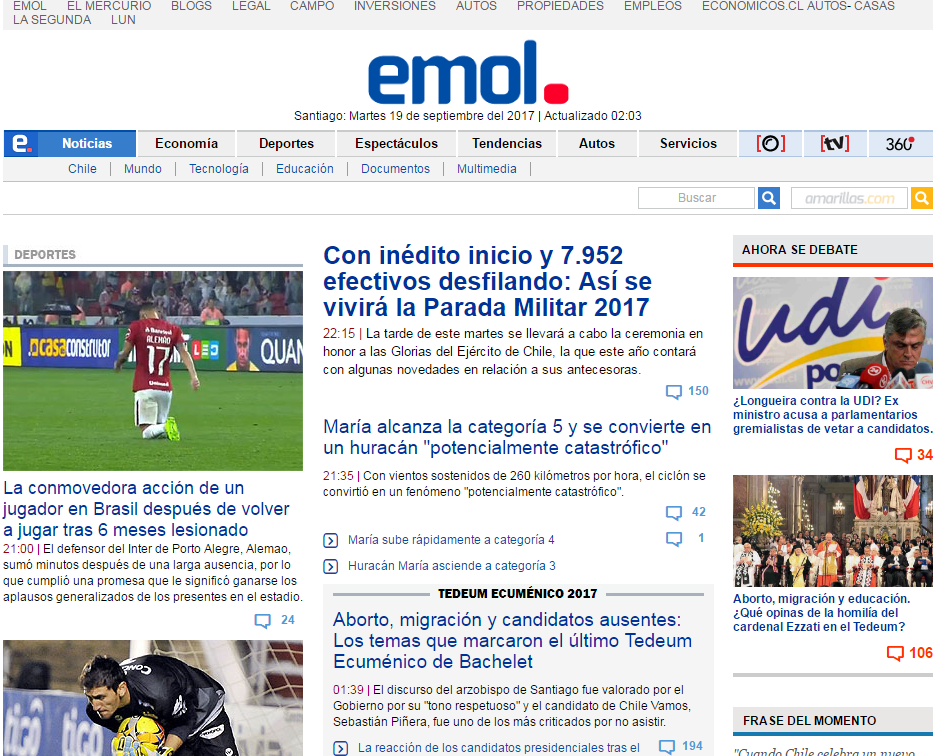
Task: Open the emol TV icon
Action: [x=834, y=143]
